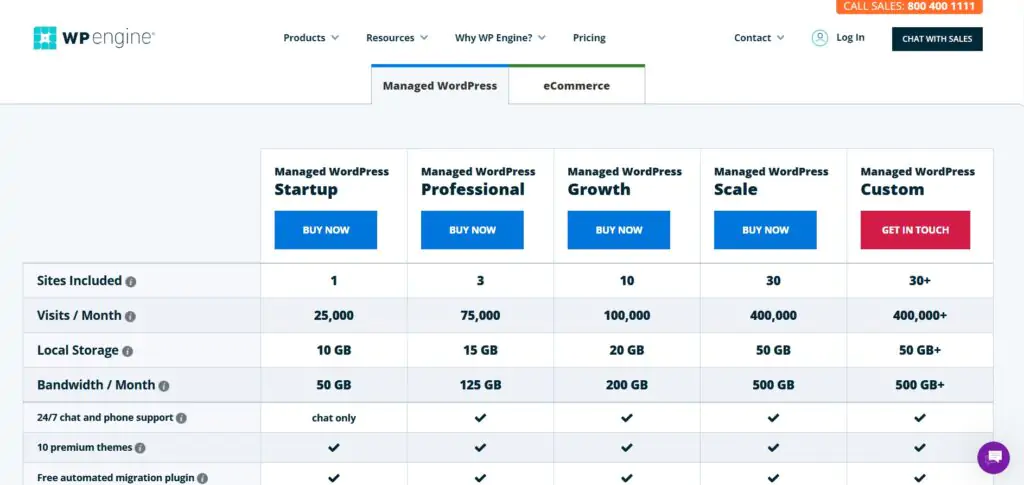Click the Log In user avatar icon

coord(820,38)
